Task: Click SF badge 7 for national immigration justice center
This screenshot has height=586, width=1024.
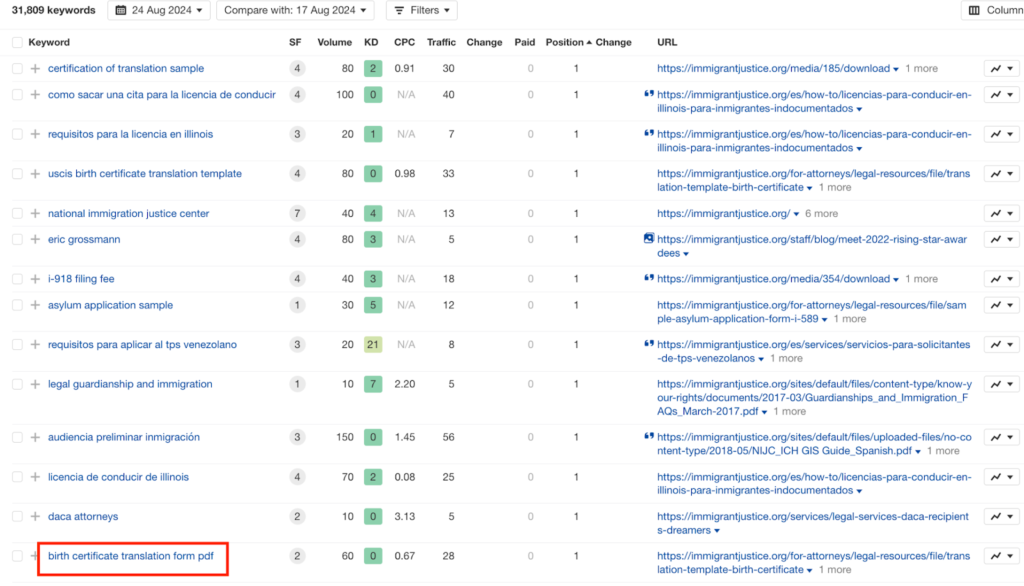Action: 297,214
